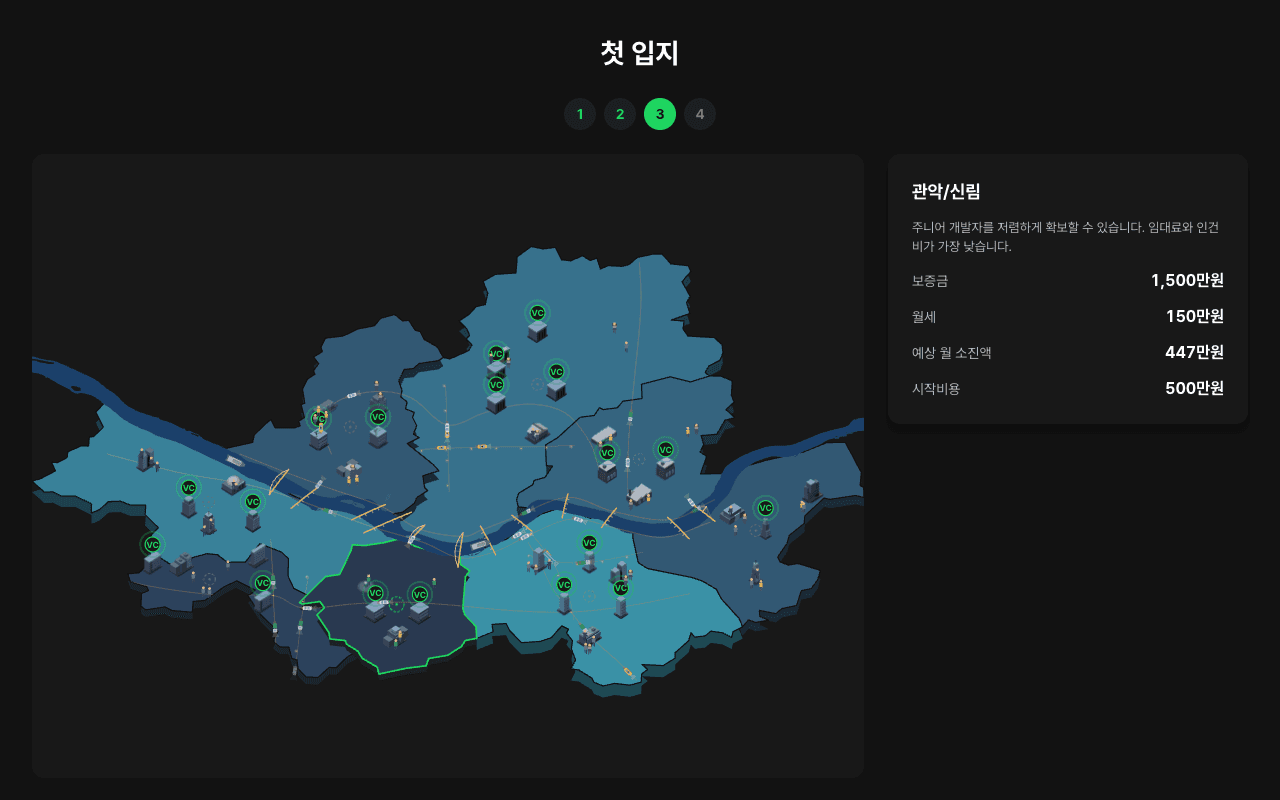Click the 보증금 label
The width and height of the screenshot is (1280, 800).
[930, 281]
